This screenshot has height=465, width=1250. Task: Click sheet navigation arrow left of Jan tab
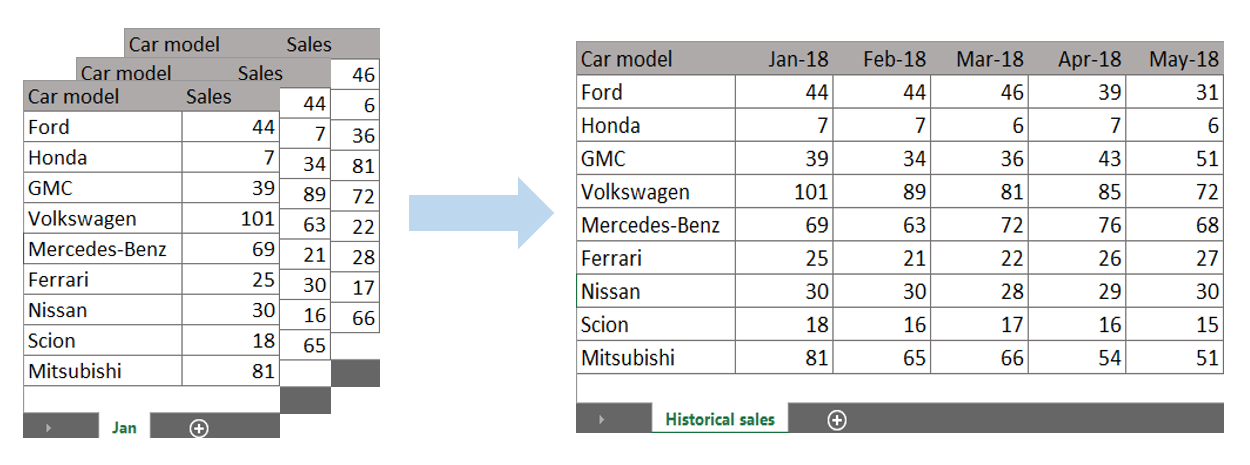point(48,428)
